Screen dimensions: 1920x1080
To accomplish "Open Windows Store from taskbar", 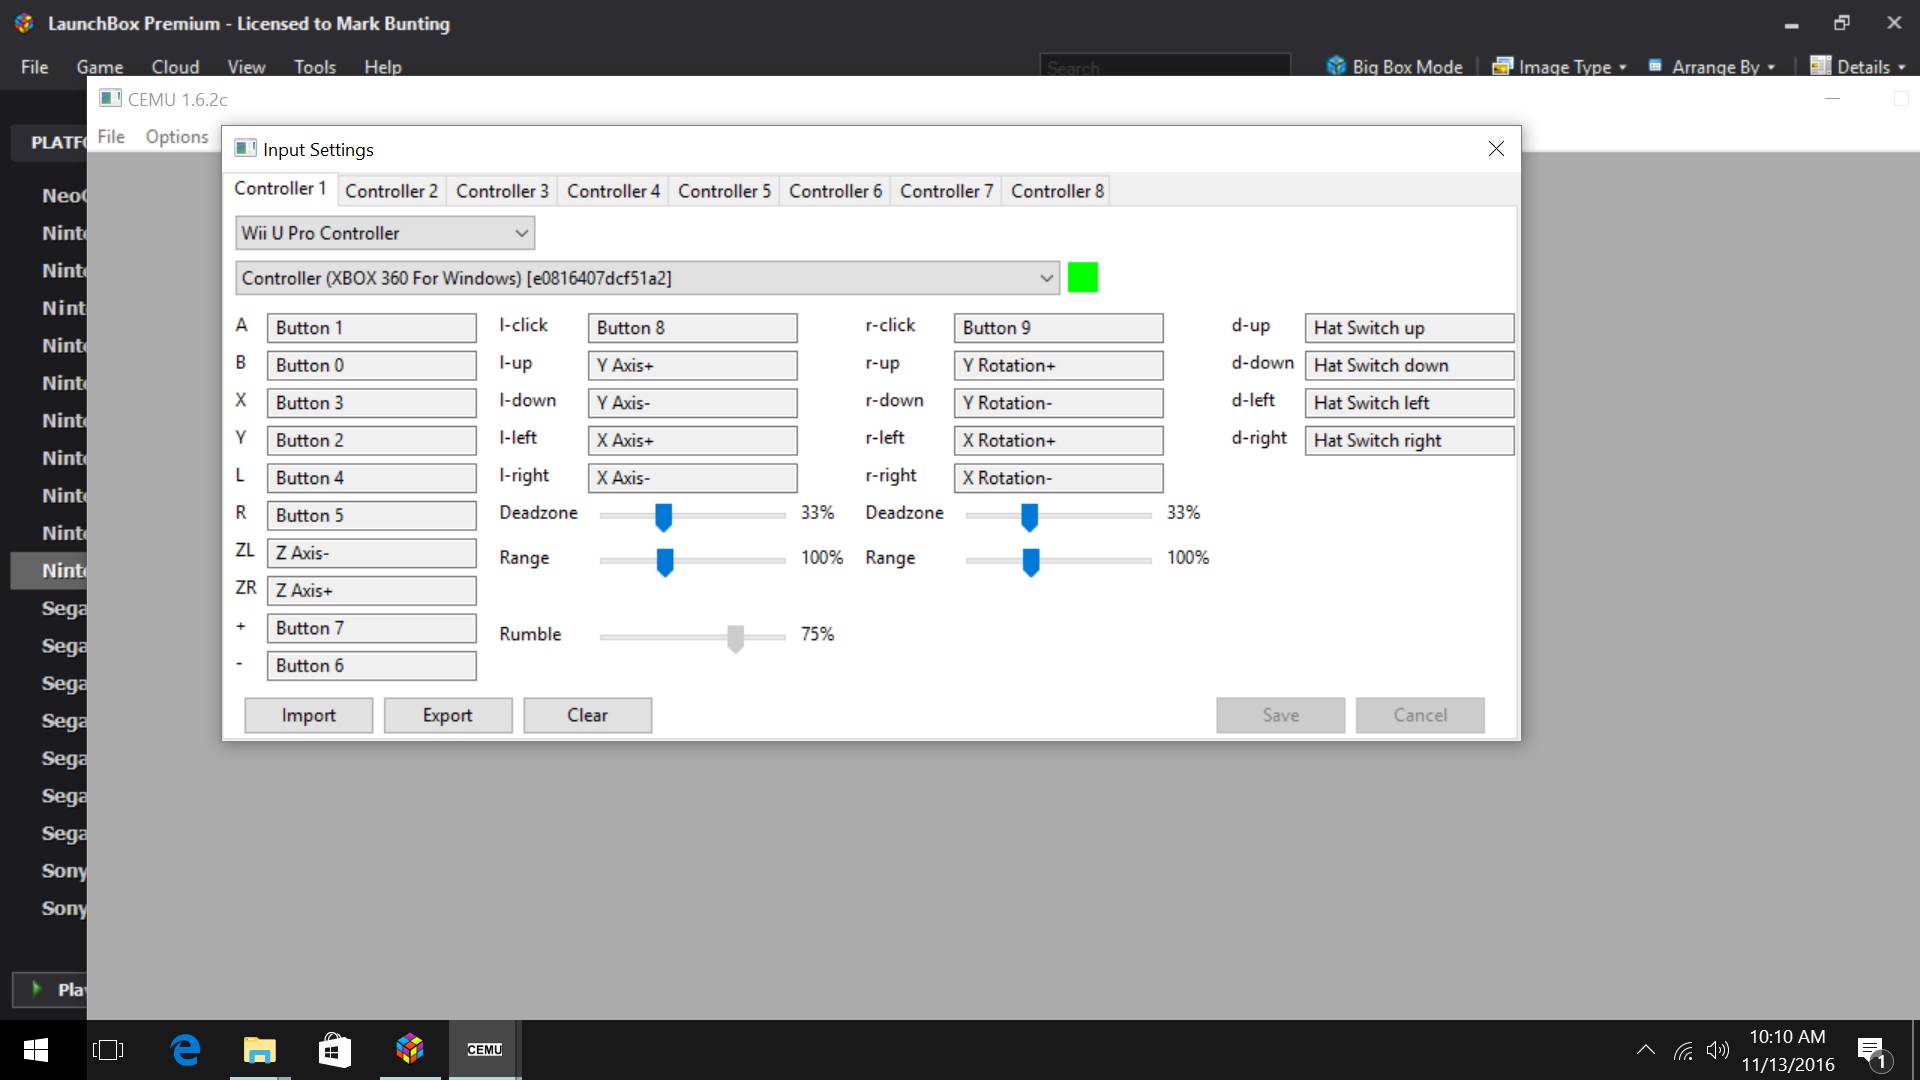I will [x=335, y=1050].
